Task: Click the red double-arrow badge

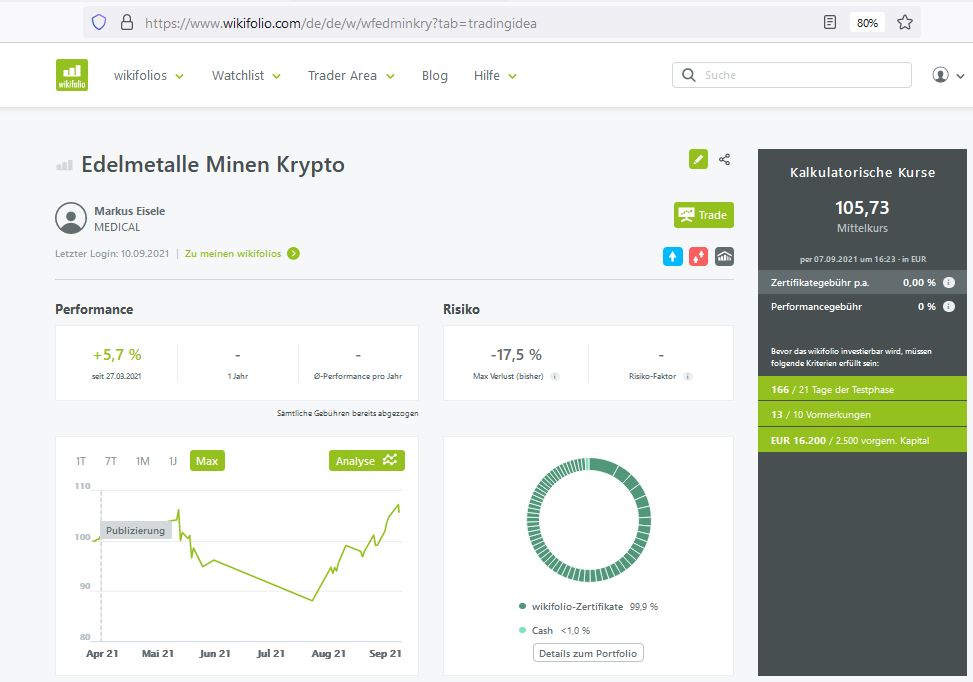Action: coord(698,256)
